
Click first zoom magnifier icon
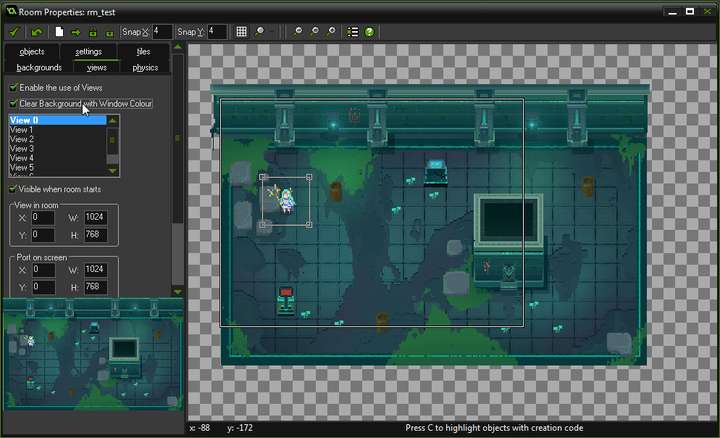click(298, 32)
